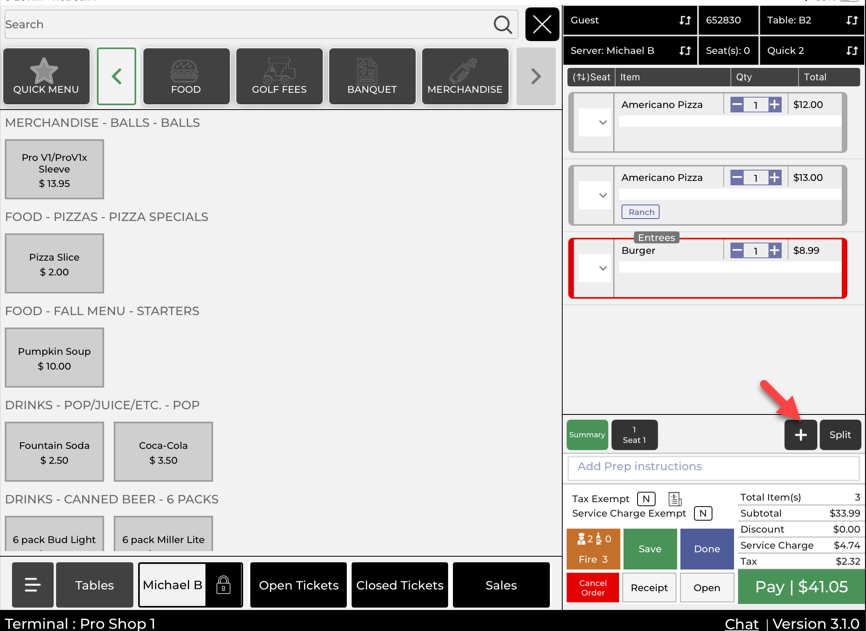Go to the Closed Tickets tab
Viewport: 866px width, 631px height.
[400, 586]
